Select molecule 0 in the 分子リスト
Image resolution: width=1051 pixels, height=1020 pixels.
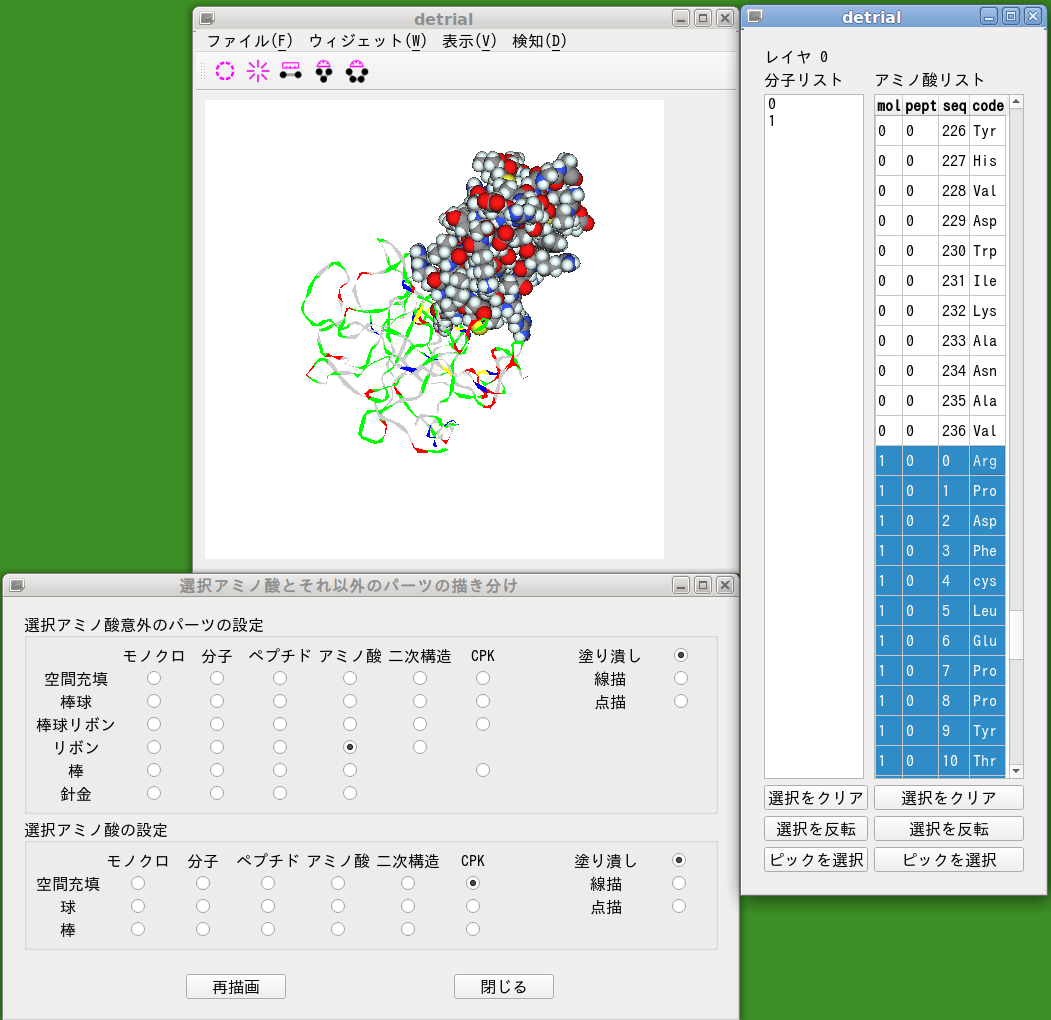point(772,104)
